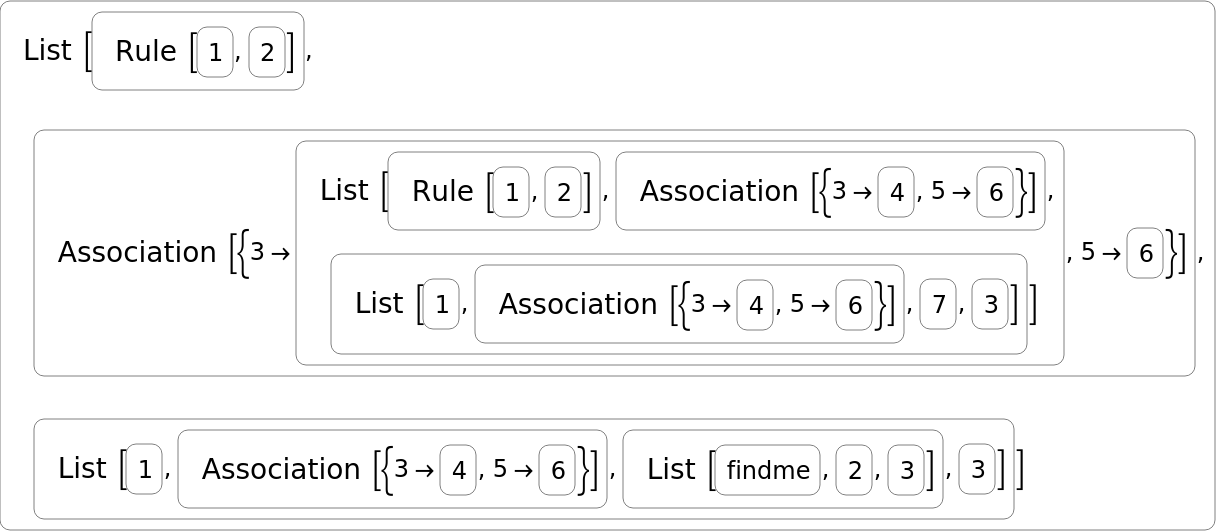This screenshot has height=532, width=1216.
Task: Click box 6 in the Association beside nested Rule
Action: (x=995, y=192)
